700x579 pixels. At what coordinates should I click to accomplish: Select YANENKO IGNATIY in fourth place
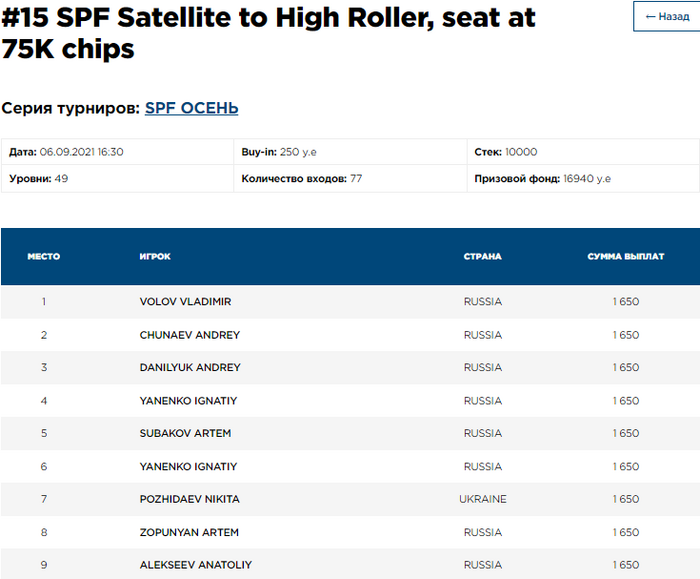pyautogui.click(x=188, y=401)
